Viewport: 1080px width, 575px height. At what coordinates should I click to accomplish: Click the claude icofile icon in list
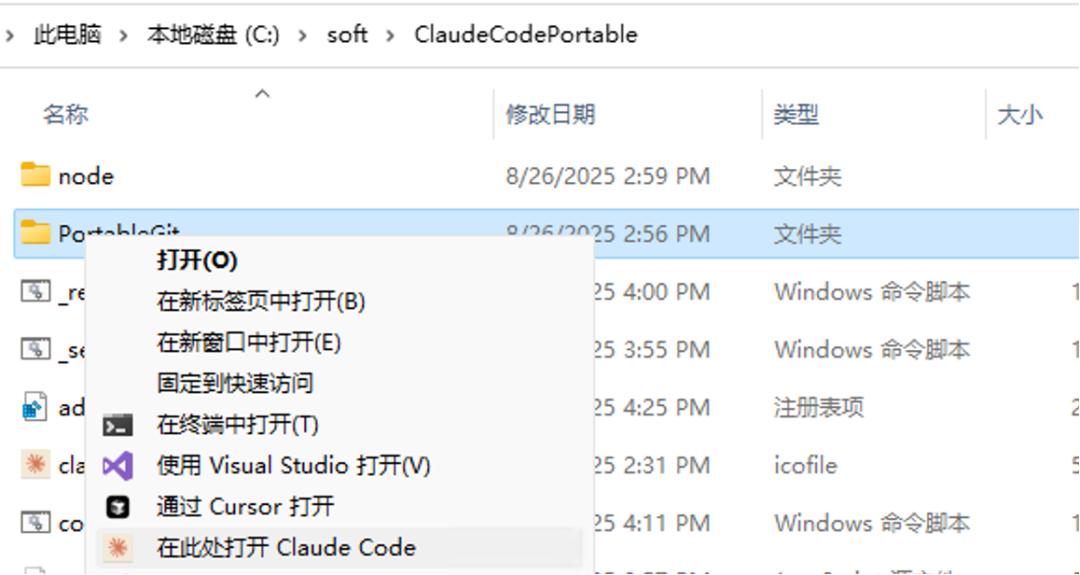coord(36,464)
